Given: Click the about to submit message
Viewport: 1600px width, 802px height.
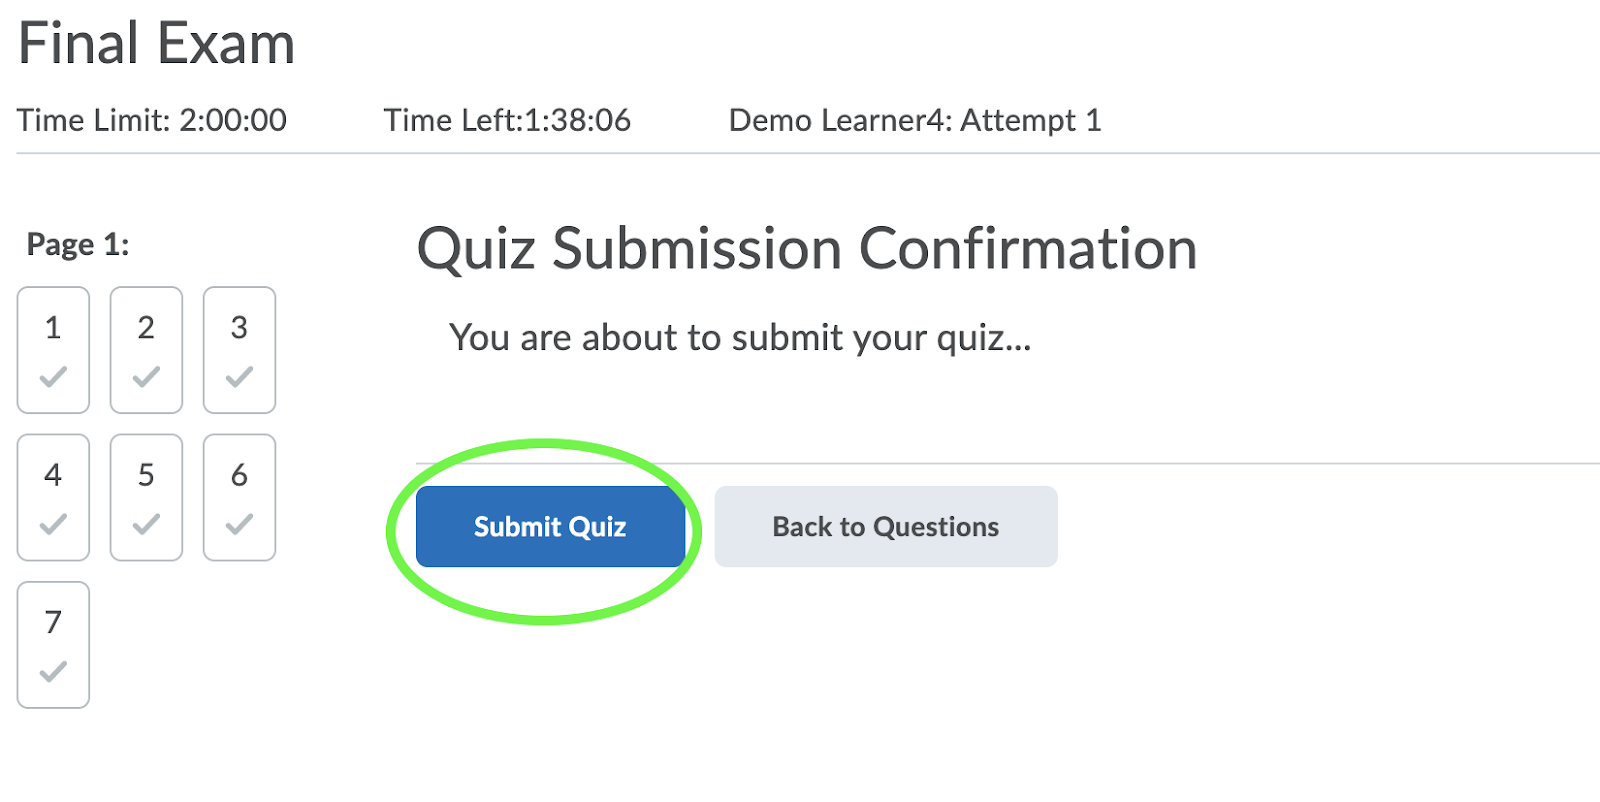Looking at the screenshot, I should click(x=740, y=338).
